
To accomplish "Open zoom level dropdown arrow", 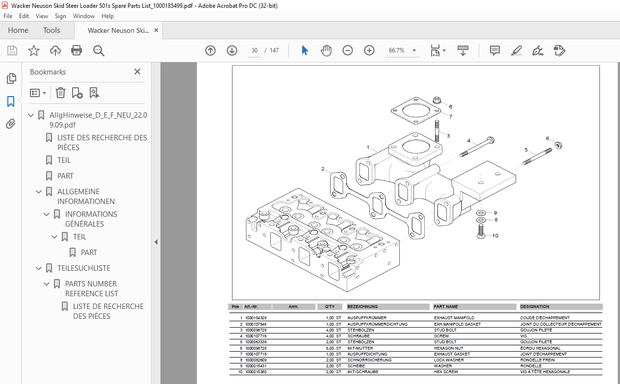I will click(414, 51).
